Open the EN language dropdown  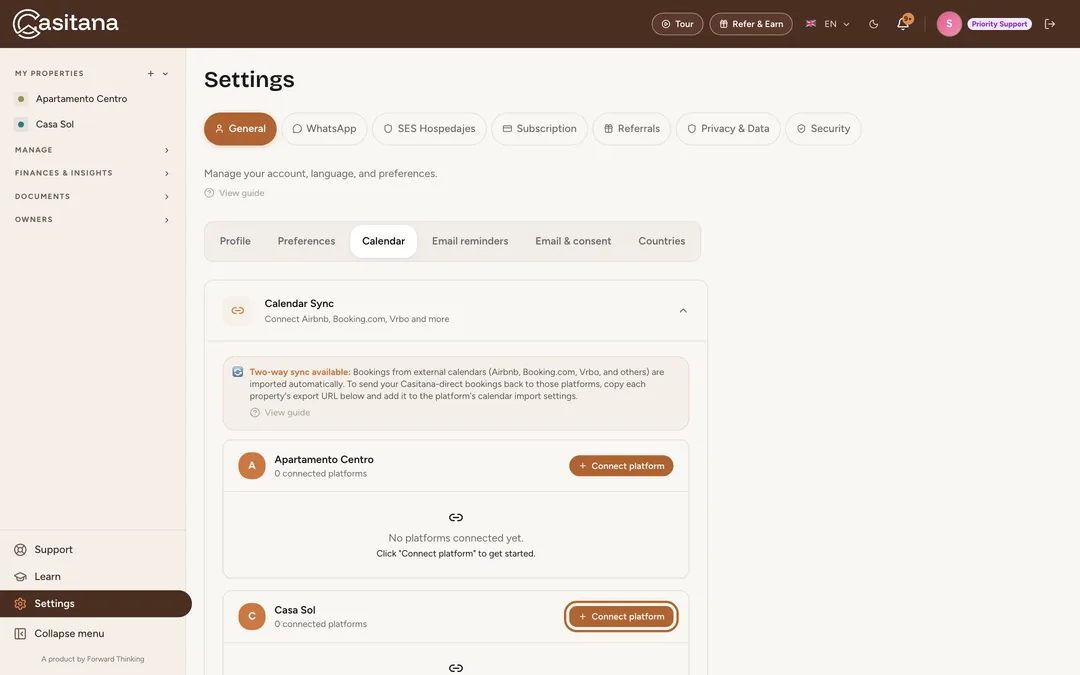click(828, 24)
